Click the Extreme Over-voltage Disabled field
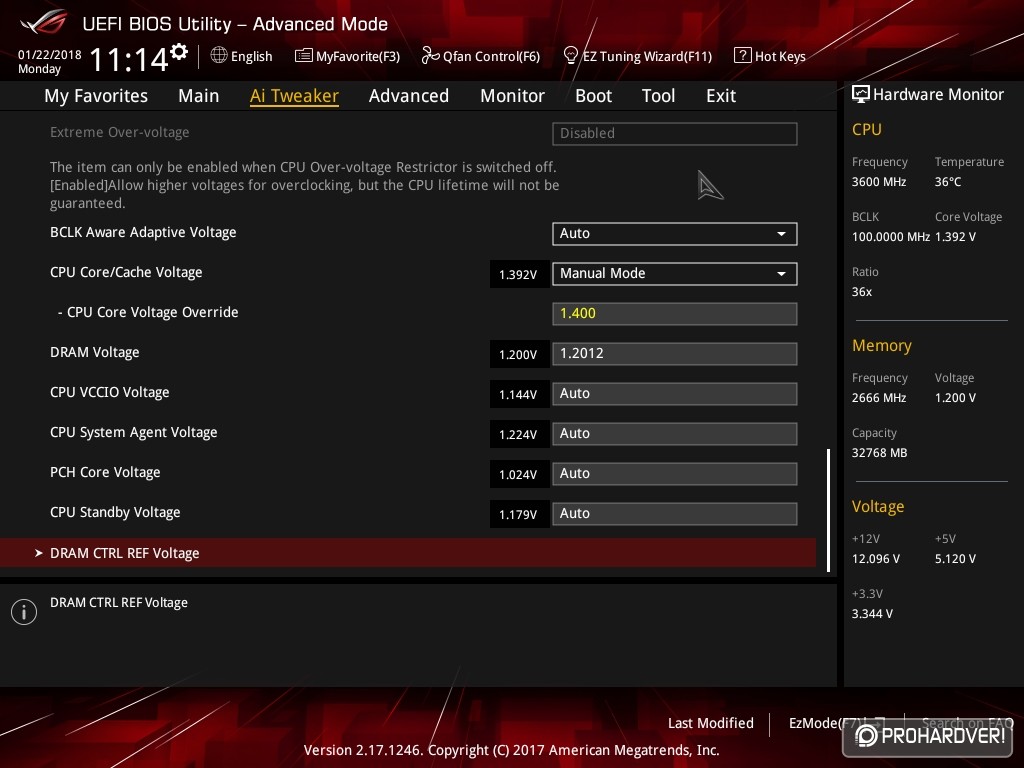The height and width of the screenshot is (768, 1024). click(675, 133)
